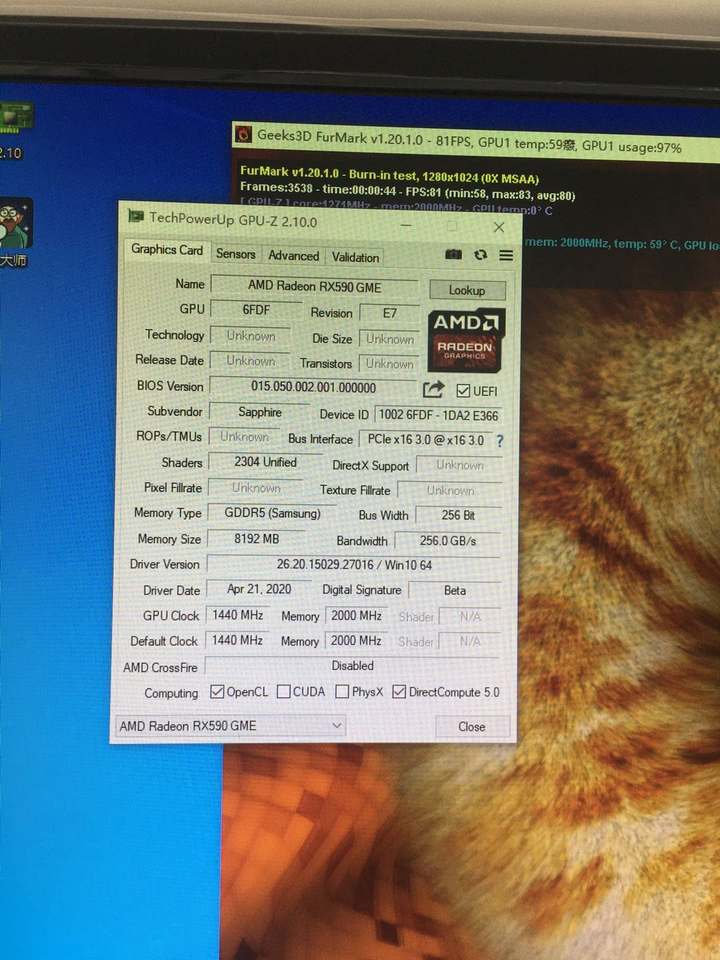The width and height of the screenshot is (720, 960).
Task: Click the GPU Clock row Memory 2000 MHz value
Action: tap(356, 616)
